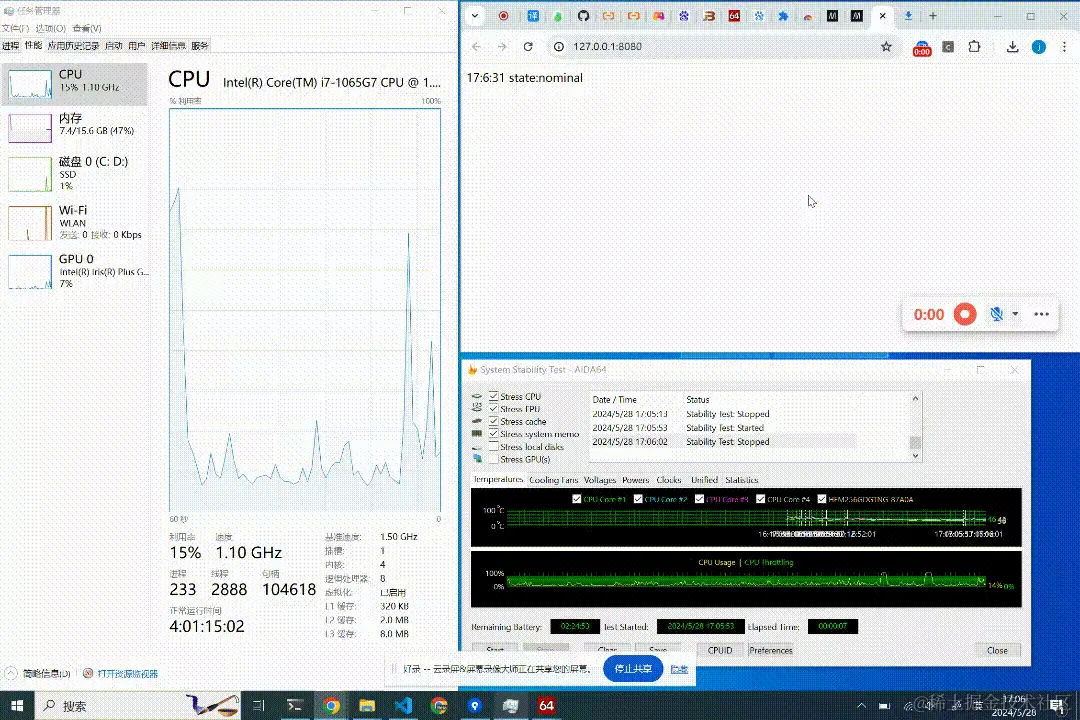The width and height of the screenshot is (1080, 720).
Task: Click the CPUID button in AIDA64
Action: tap(720, 650)
